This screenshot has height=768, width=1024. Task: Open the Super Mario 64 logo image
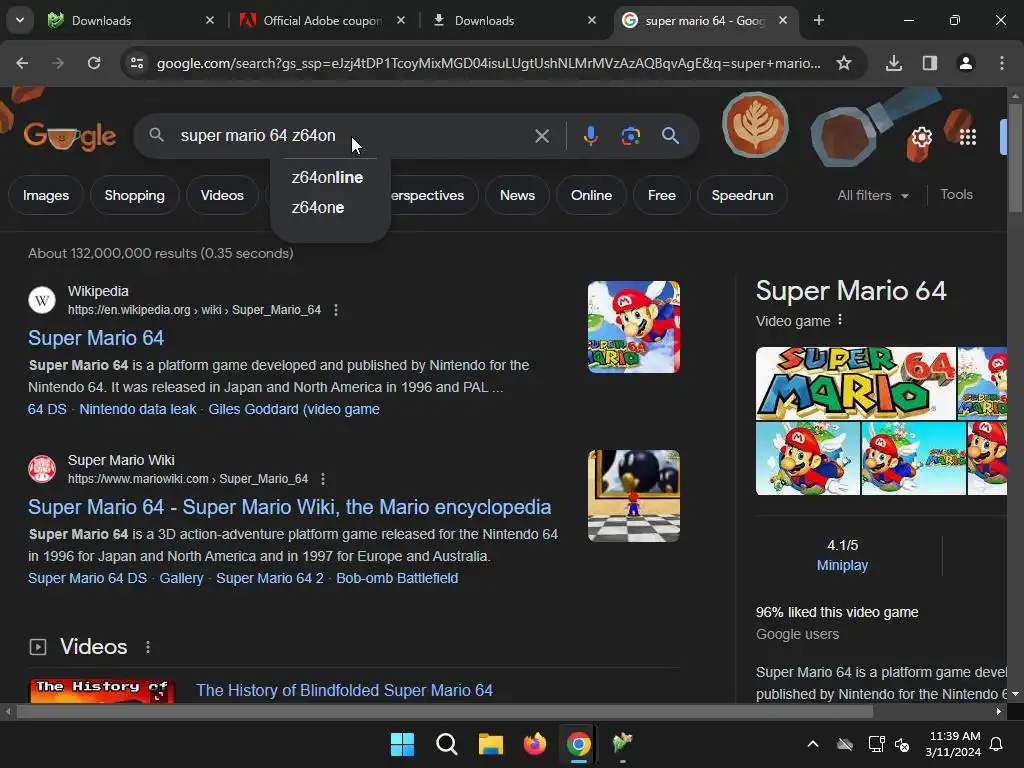(x=856, y=383)
